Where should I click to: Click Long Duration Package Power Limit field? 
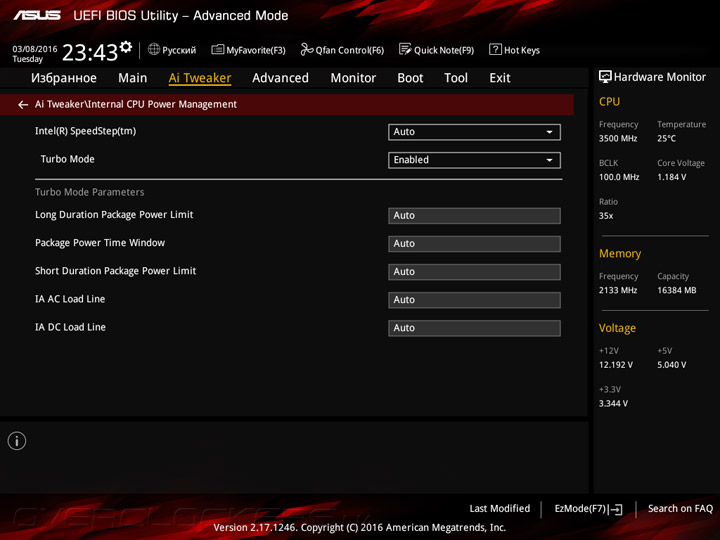point(474,216)
